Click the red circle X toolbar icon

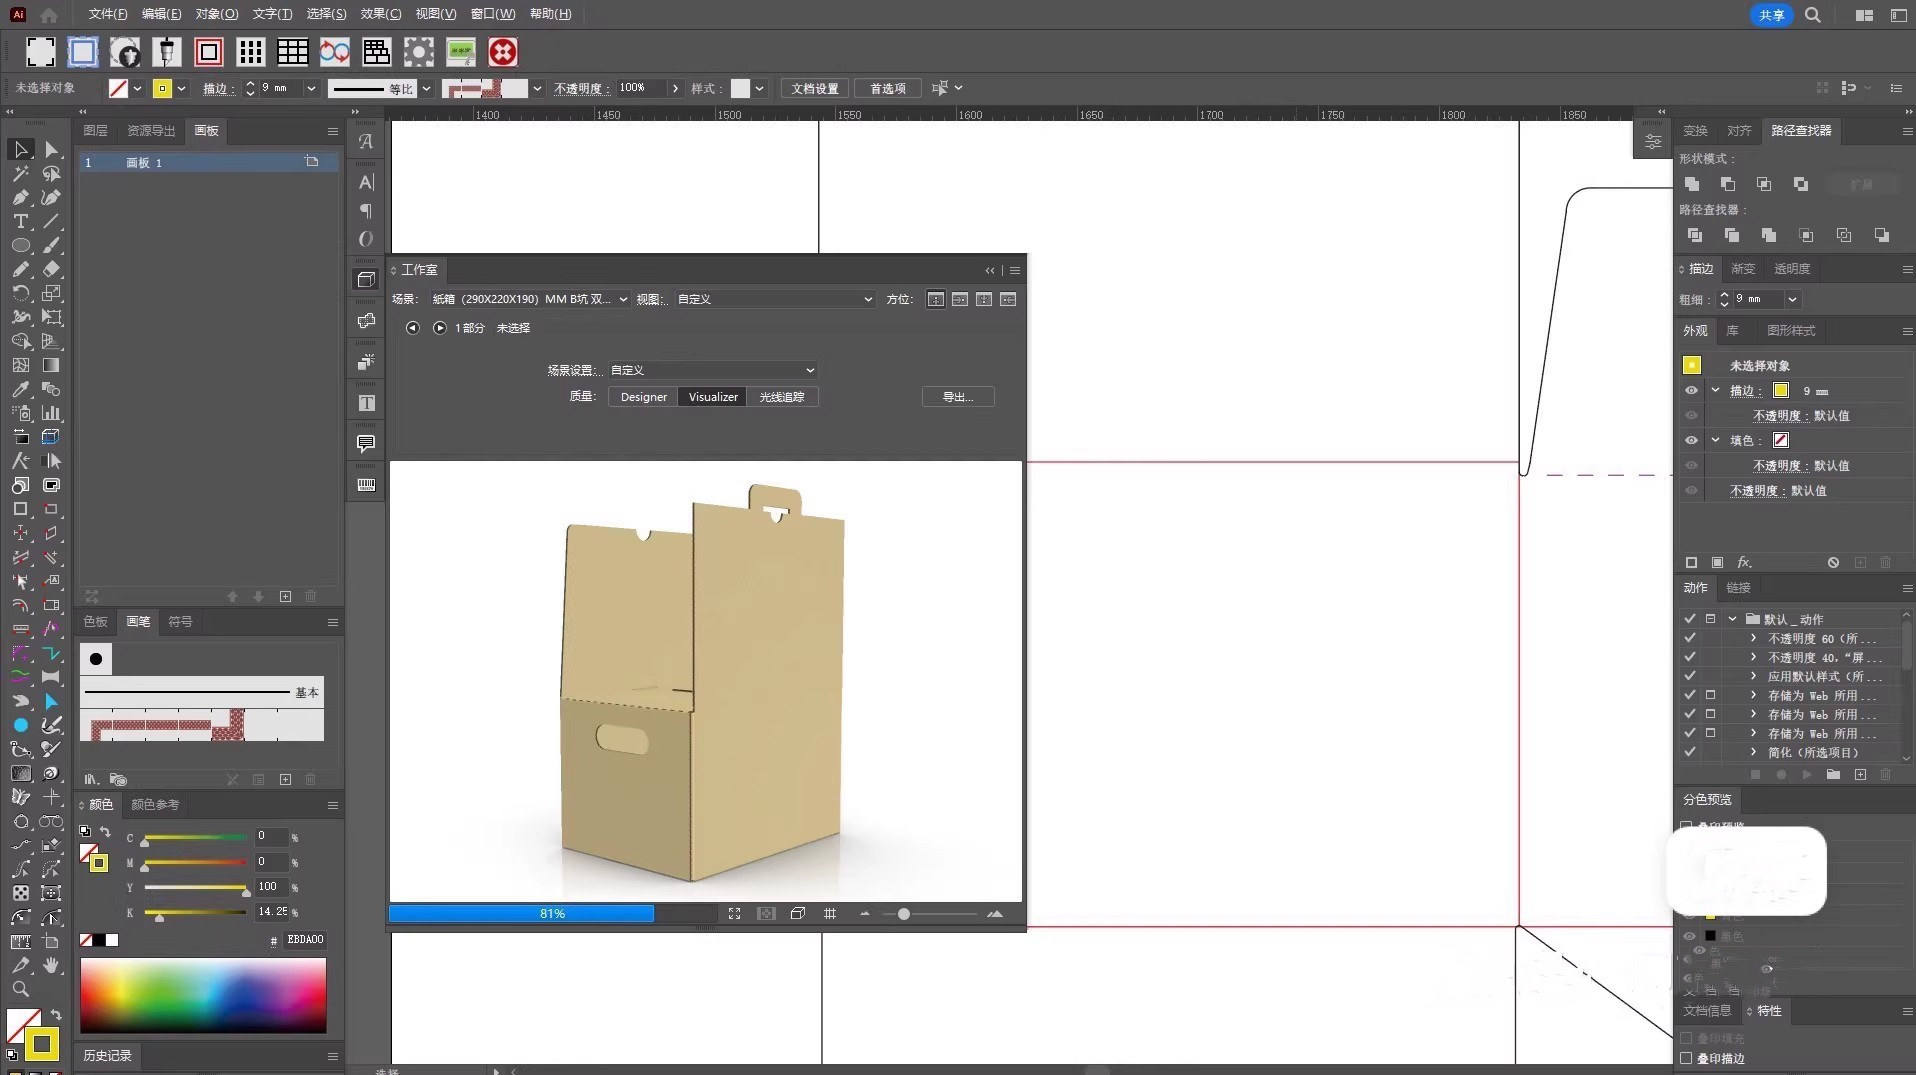click(x=503, y=52)
